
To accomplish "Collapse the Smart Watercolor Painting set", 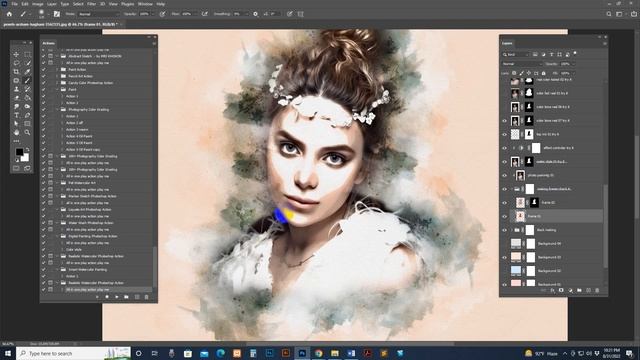I will click(x=58, y=269).
